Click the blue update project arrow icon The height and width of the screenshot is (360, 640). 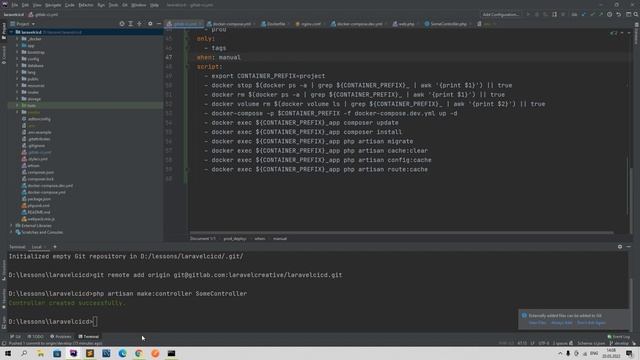[x=584, y=15]
